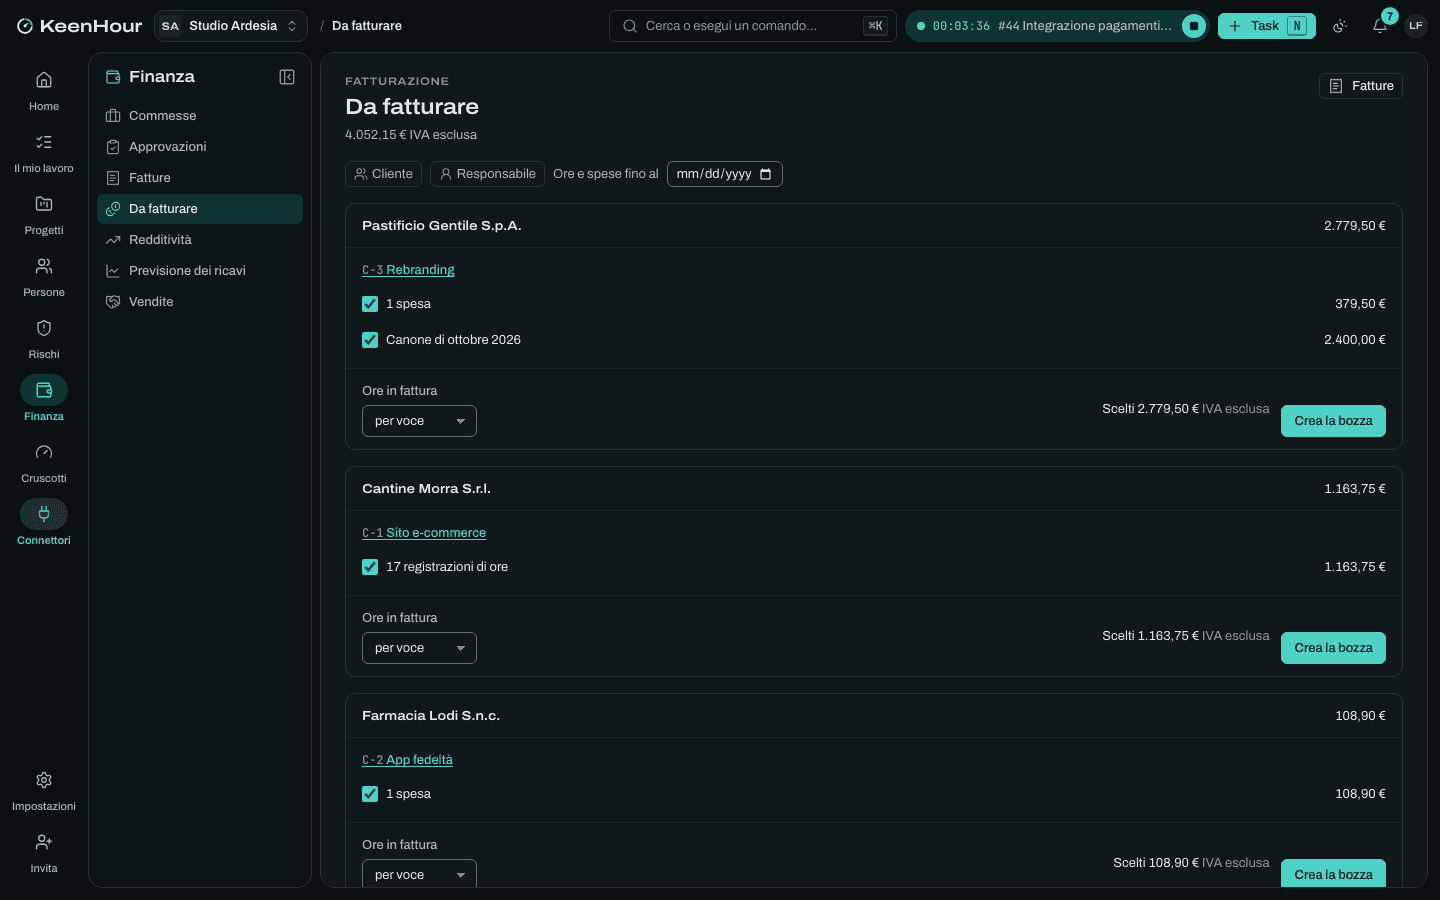Open the LF user avatar menu
Viewport: 1440px width, 900px height.
tap(1415, 26)
